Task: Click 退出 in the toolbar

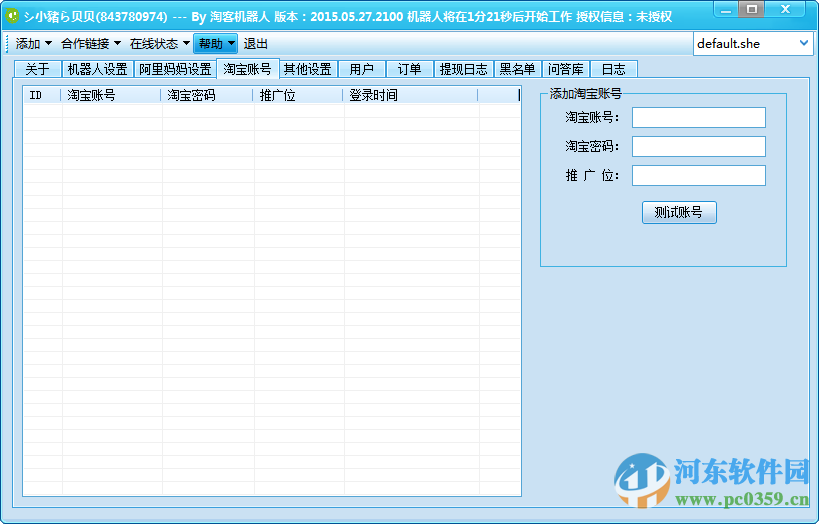Action: [255, 43]
